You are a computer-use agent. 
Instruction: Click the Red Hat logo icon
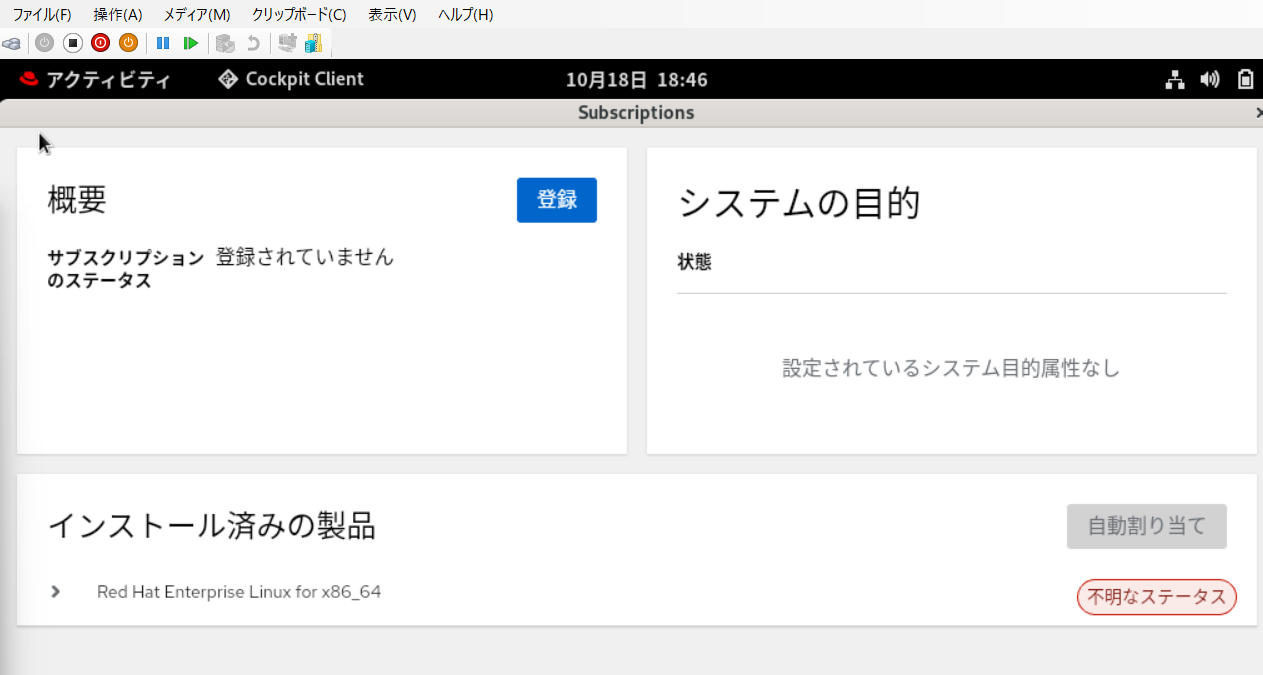(28, 80)
